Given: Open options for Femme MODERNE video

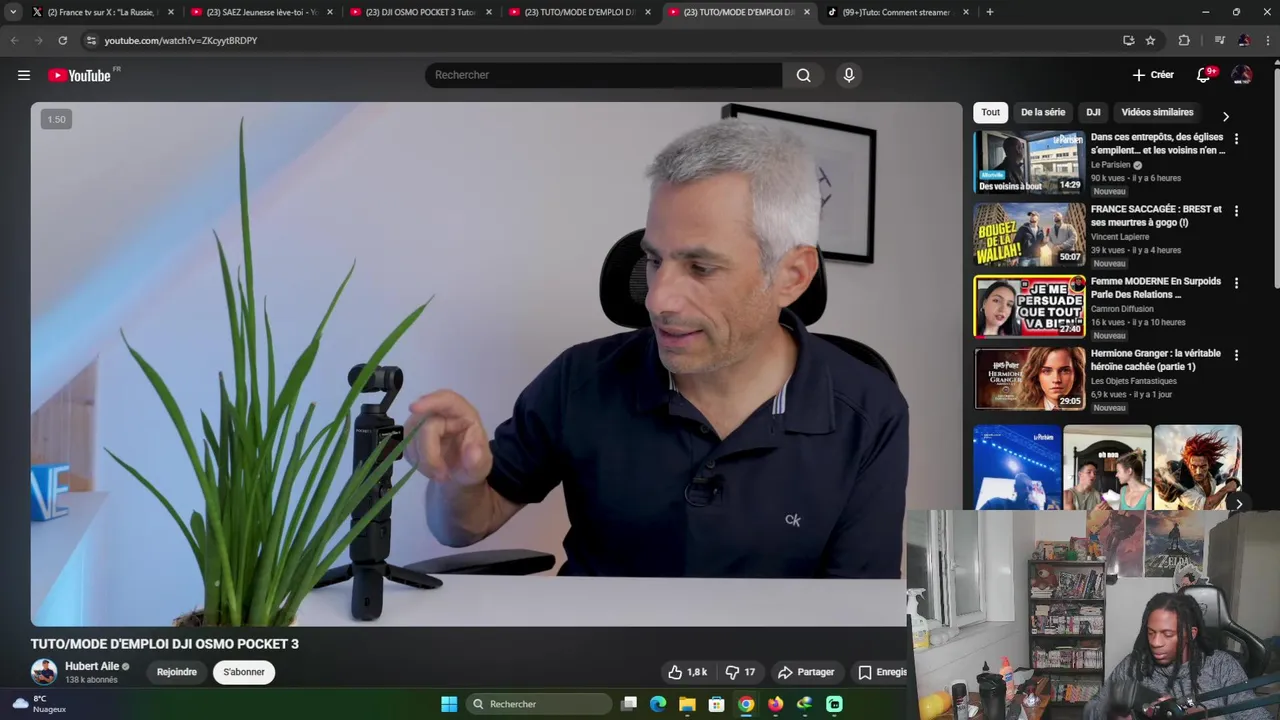Looking at the screenshot, I should point(1236,283).
